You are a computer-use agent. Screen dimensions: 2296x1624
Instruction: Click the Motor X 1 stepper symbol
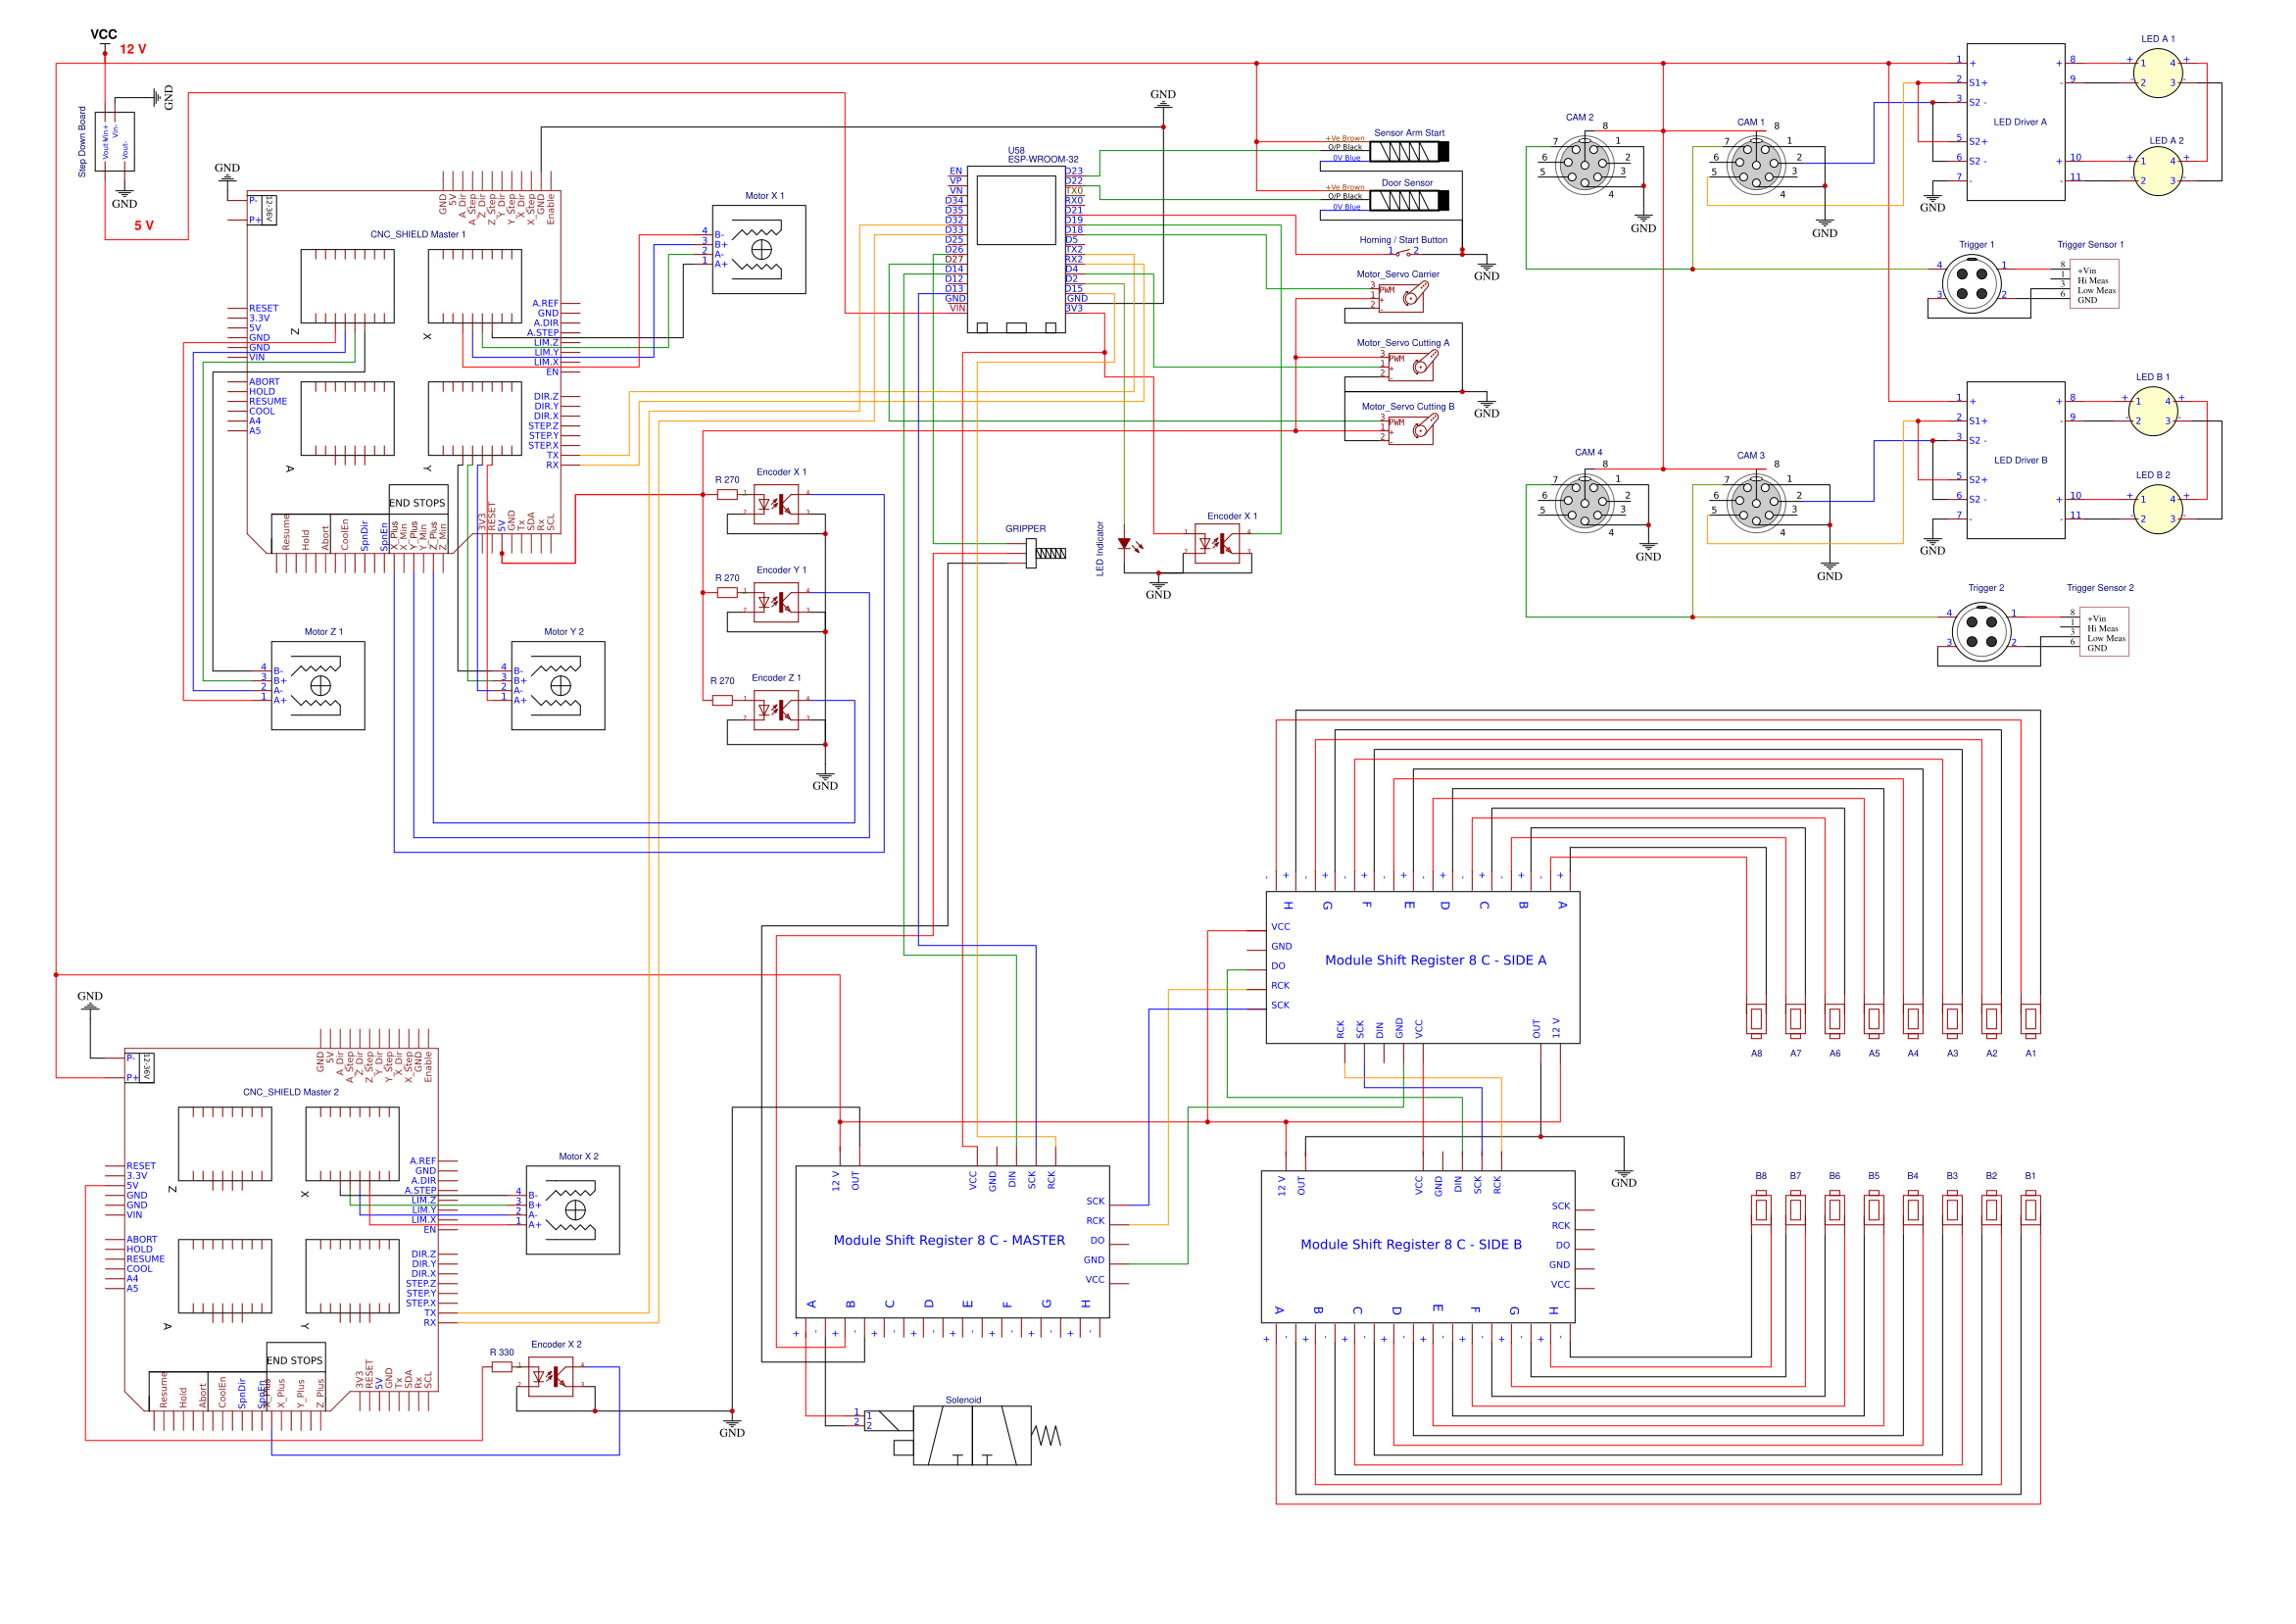760,248
